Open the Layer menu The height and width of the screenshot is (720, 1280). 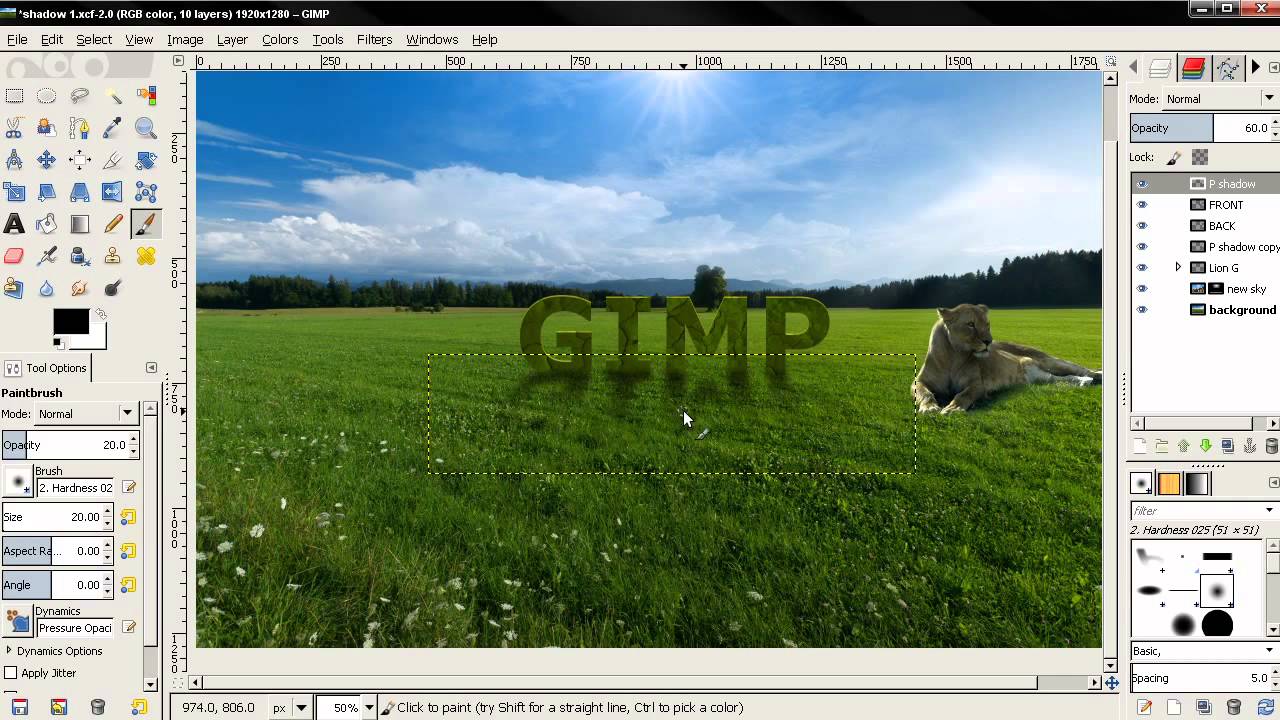[232, 39]
